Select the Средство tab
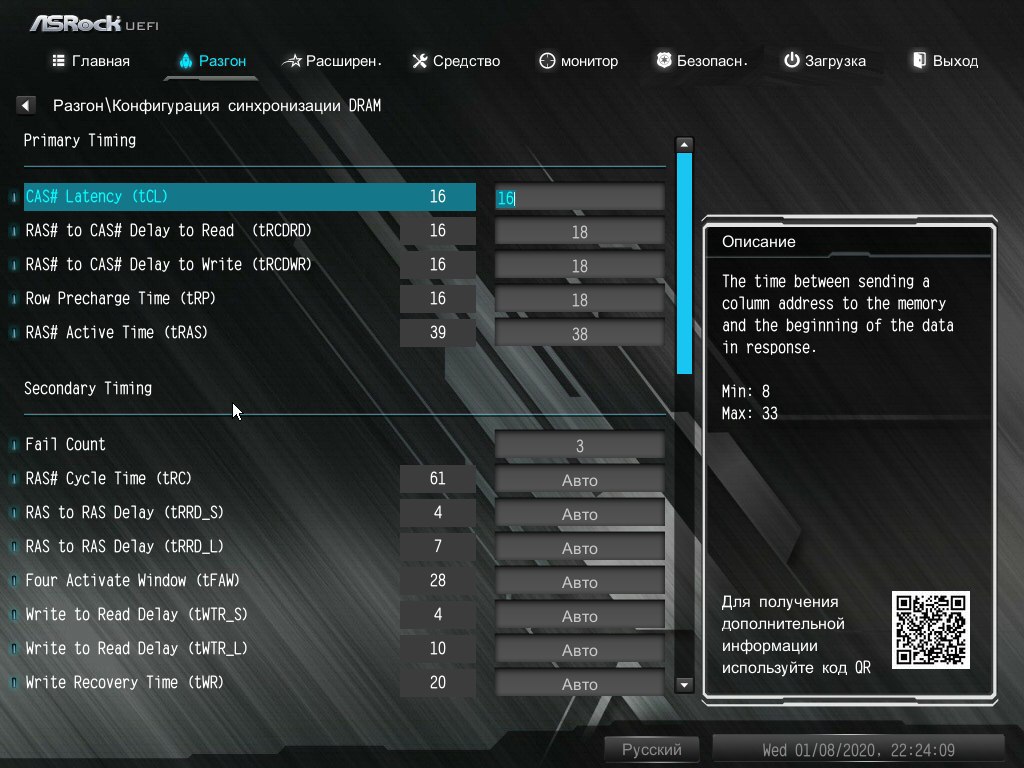Viewport: 1024px width, 768px height. [456, 61]
